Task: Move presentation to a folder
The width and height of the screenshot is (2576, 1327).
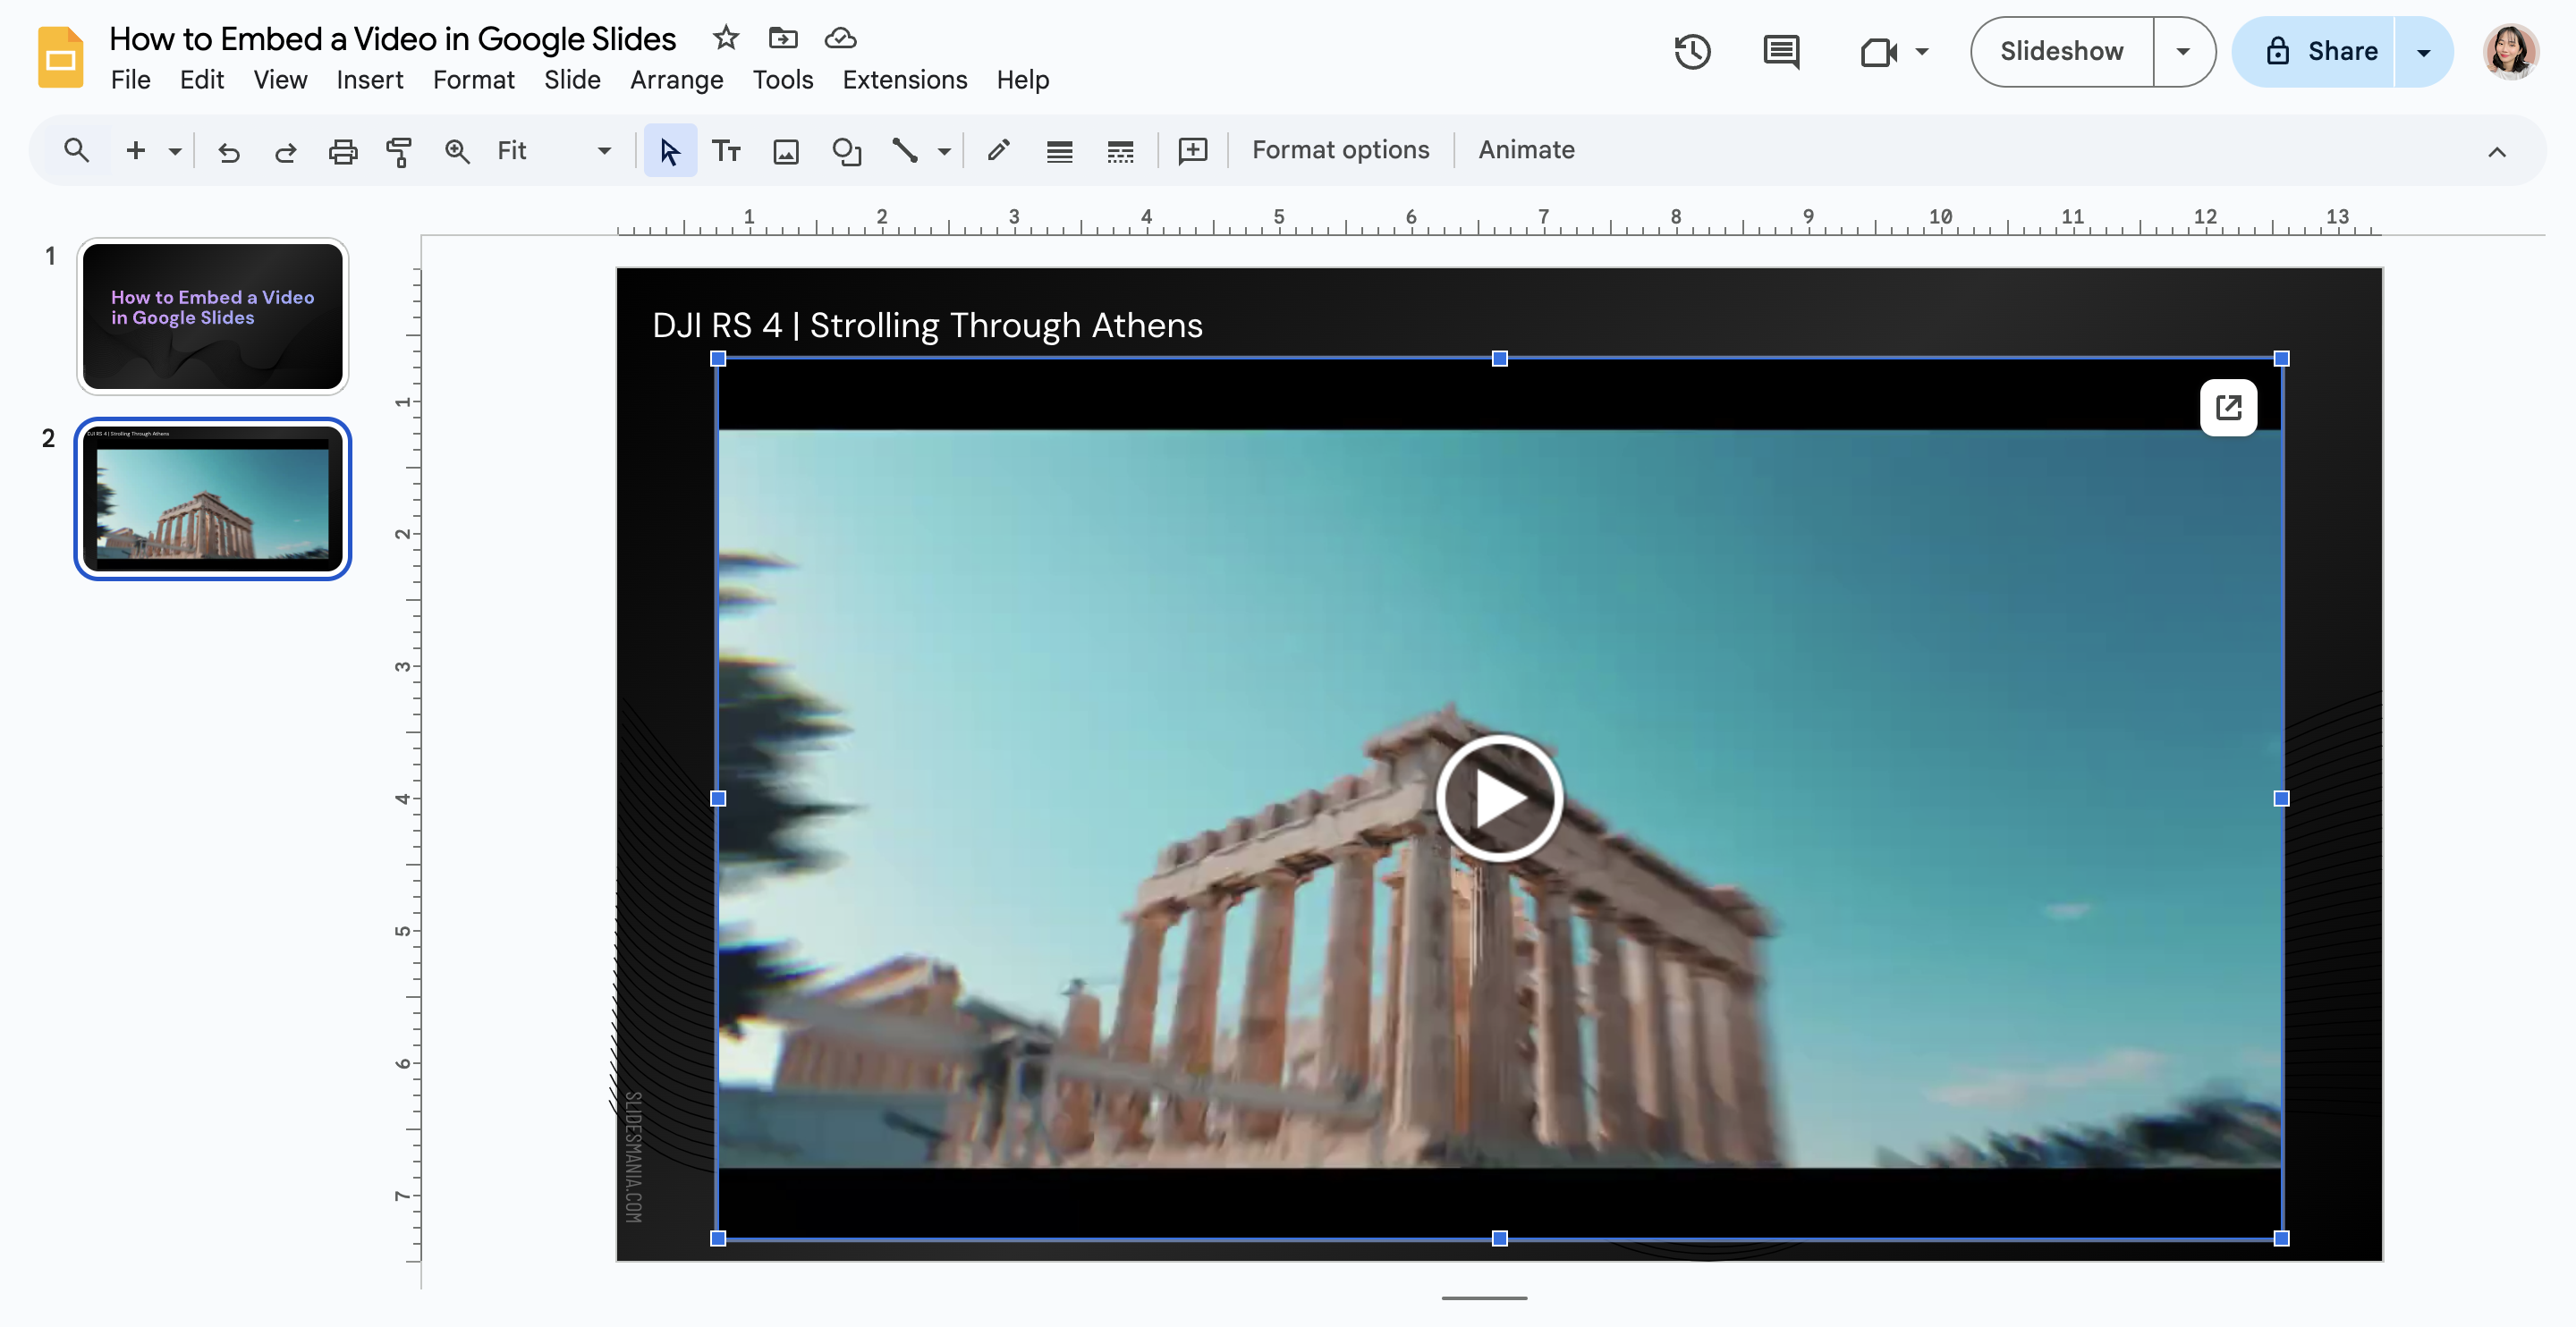Action: tap(783, 38)
